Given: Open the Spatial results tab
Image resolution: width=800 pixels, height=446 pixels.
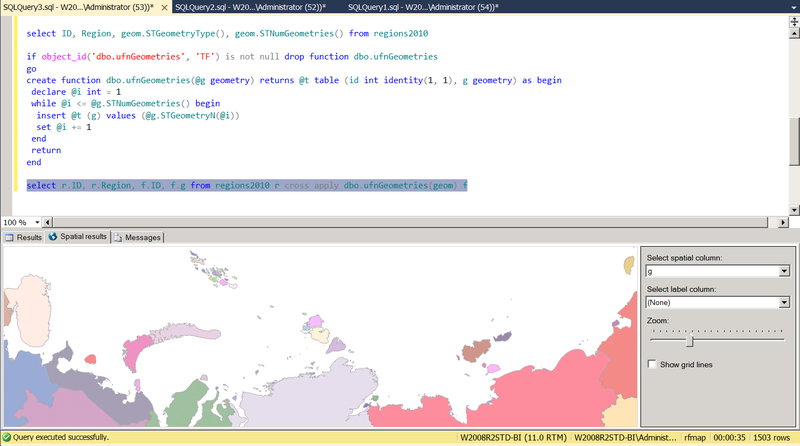Looking at the screenshot, I should (x=78, y=237).
